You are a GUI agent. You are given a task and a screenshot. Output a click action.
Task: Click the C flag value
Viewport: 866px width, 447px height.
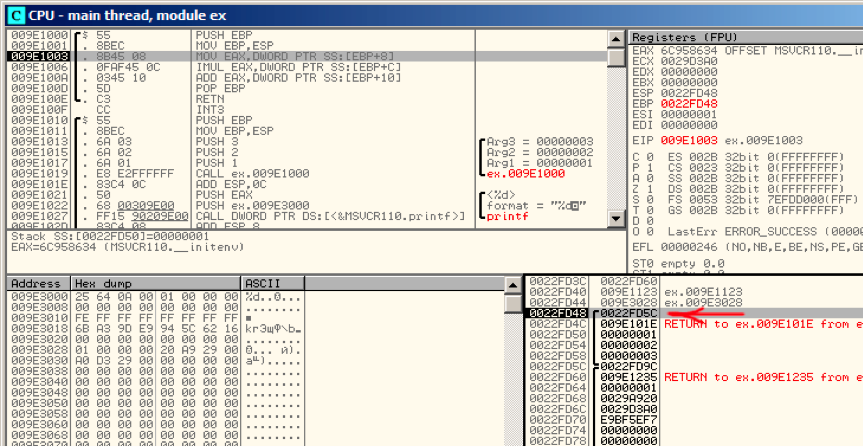pos(650,157)
